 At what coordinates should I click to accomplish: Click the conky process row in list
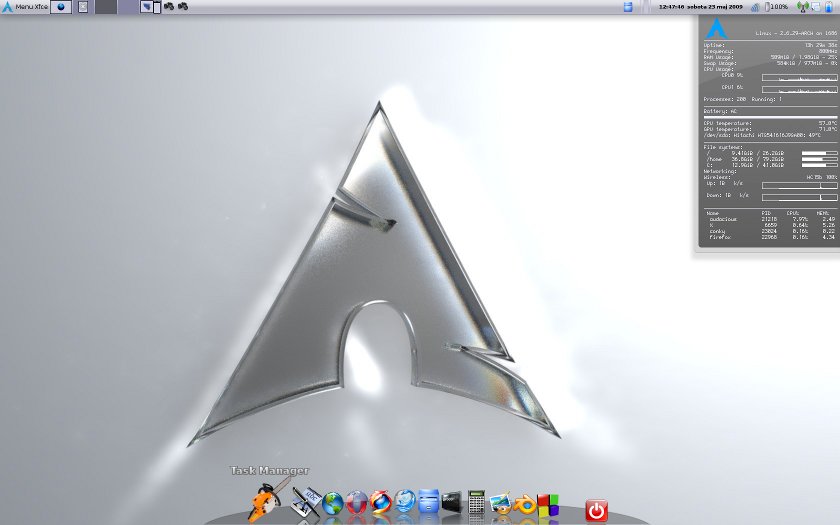click(x=770, y=231)
